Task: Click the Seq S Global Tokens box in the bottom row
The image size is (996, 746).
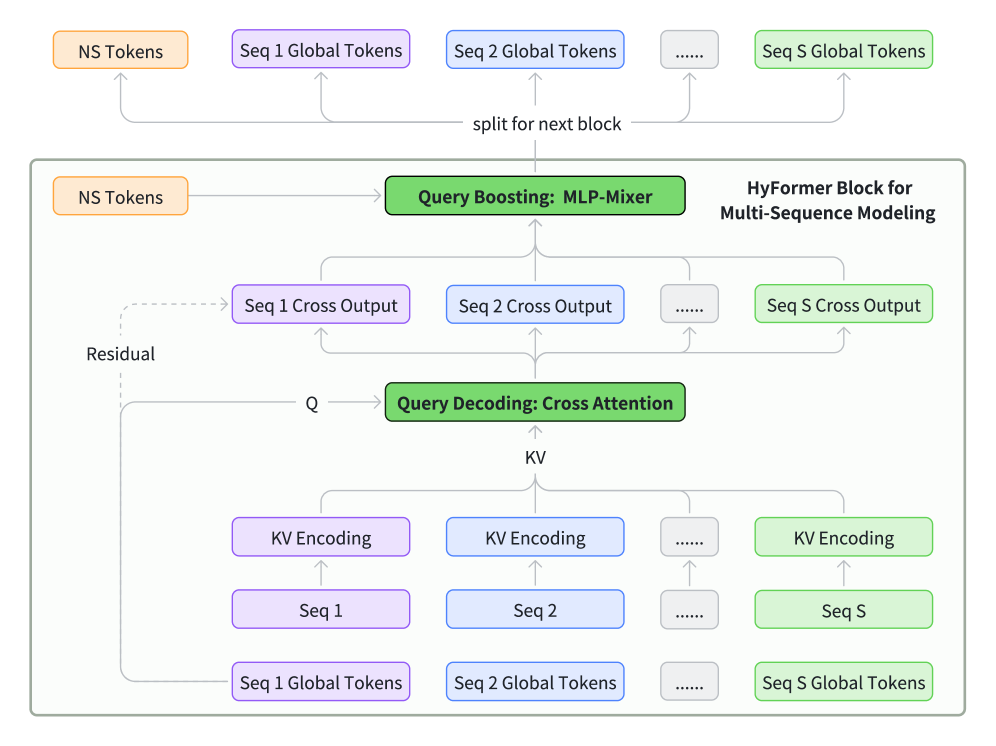Action: pyautogui.click(x=843, y=683)
